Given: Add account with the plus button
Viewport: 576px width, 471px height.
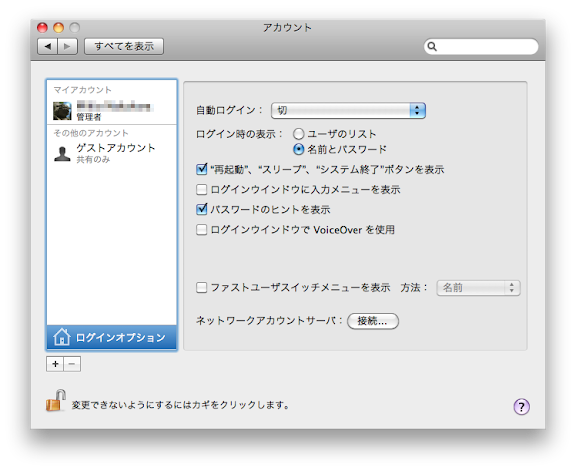Looking at the screenshot, I should pyautogui.click(x=55, y=364).
